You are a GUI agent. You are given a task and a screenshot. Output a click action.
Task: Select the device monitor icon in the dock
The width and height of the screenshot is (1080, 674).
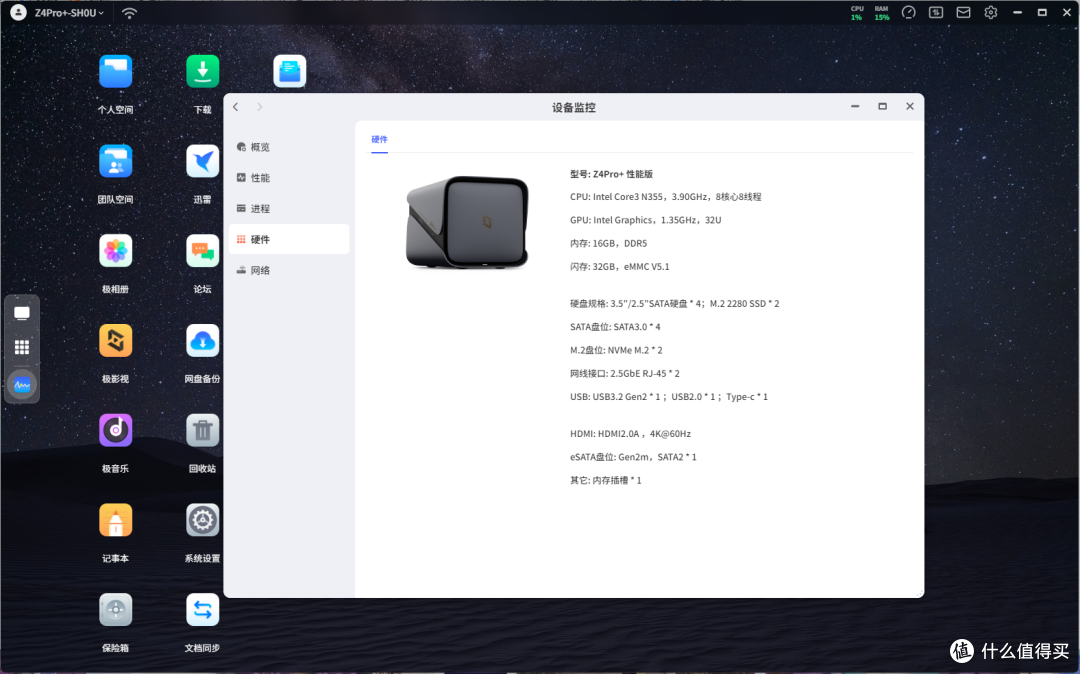tap(22, 384)
